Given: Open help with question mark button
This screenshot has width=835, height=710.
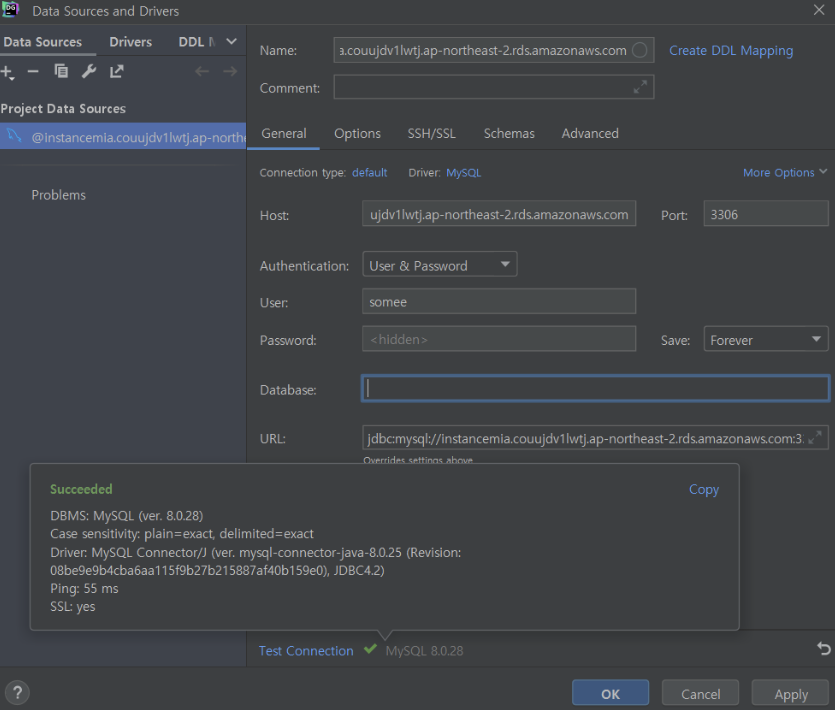Looking at the screenshot, I should tap(17, 692).
